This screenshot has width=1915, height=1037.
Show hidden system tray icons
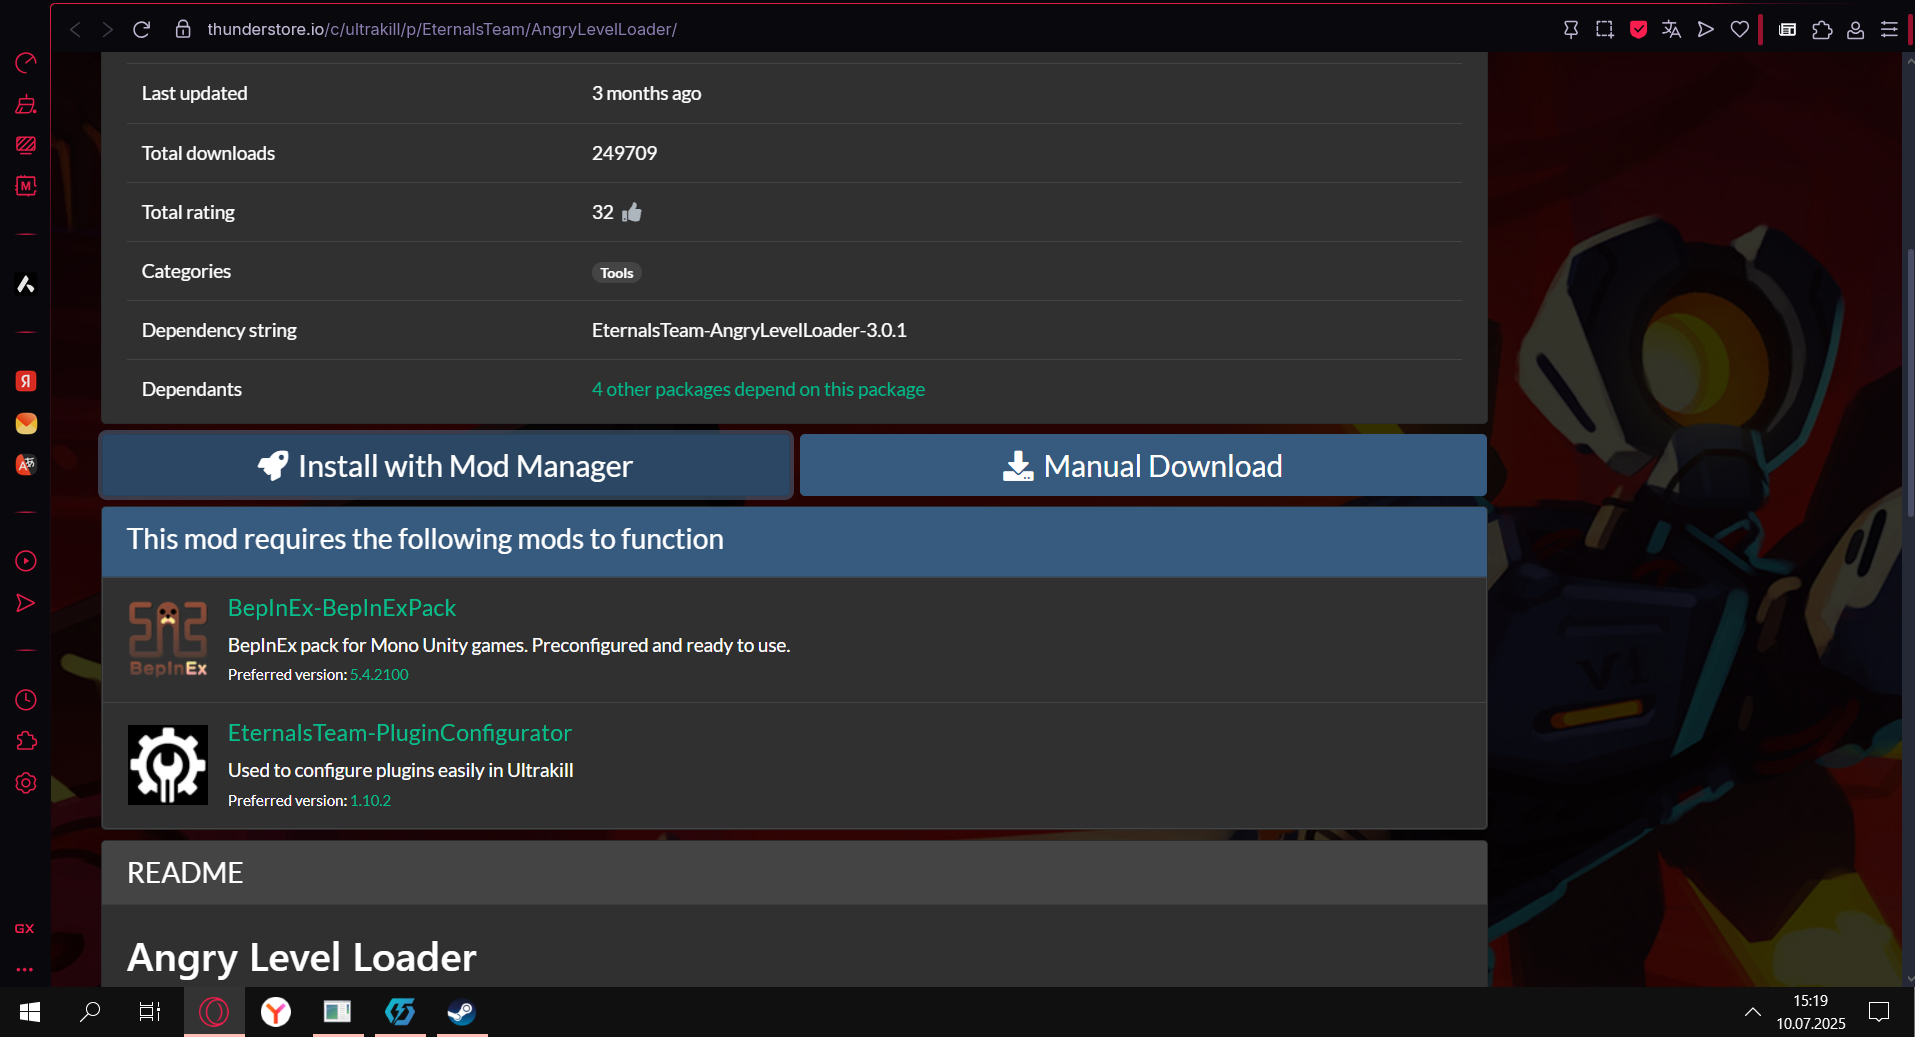pyautogui.click(x=1752, y=1012)
